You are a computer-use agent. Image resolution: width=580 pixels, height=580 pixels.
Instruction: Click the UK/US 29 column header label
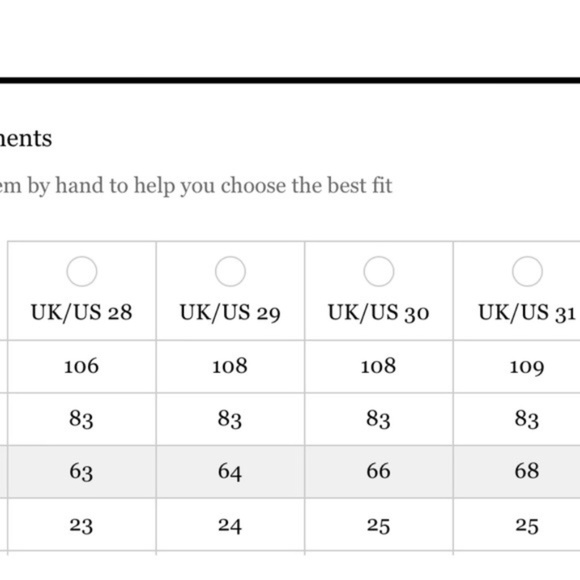[230, 313]
